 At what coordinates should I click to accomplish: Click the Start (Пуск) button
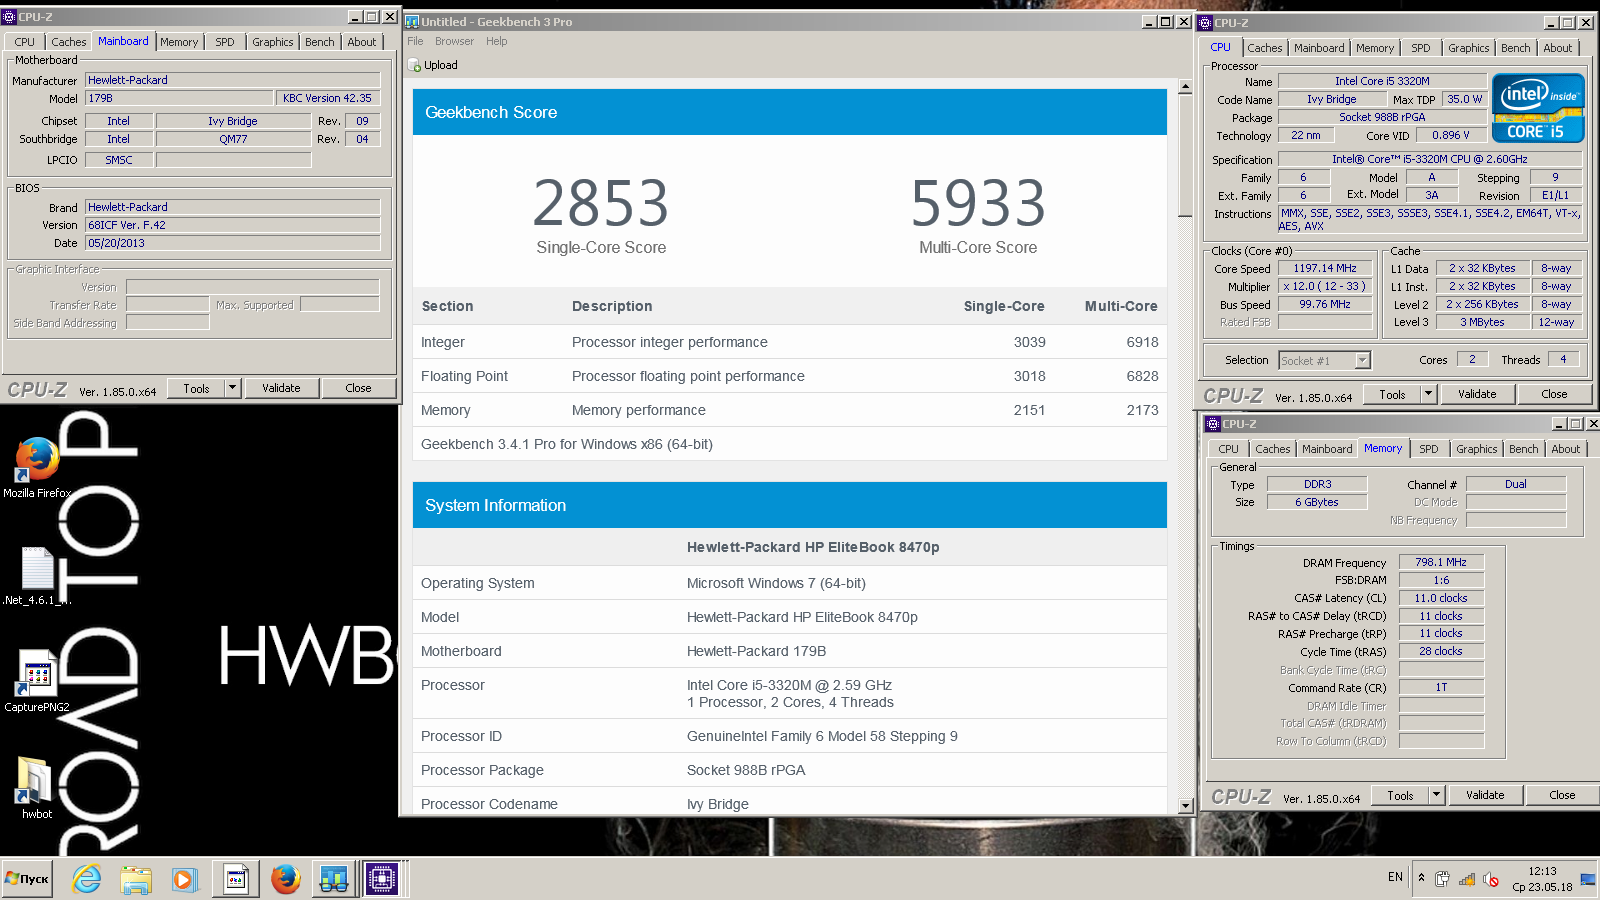tap(27, 879)
